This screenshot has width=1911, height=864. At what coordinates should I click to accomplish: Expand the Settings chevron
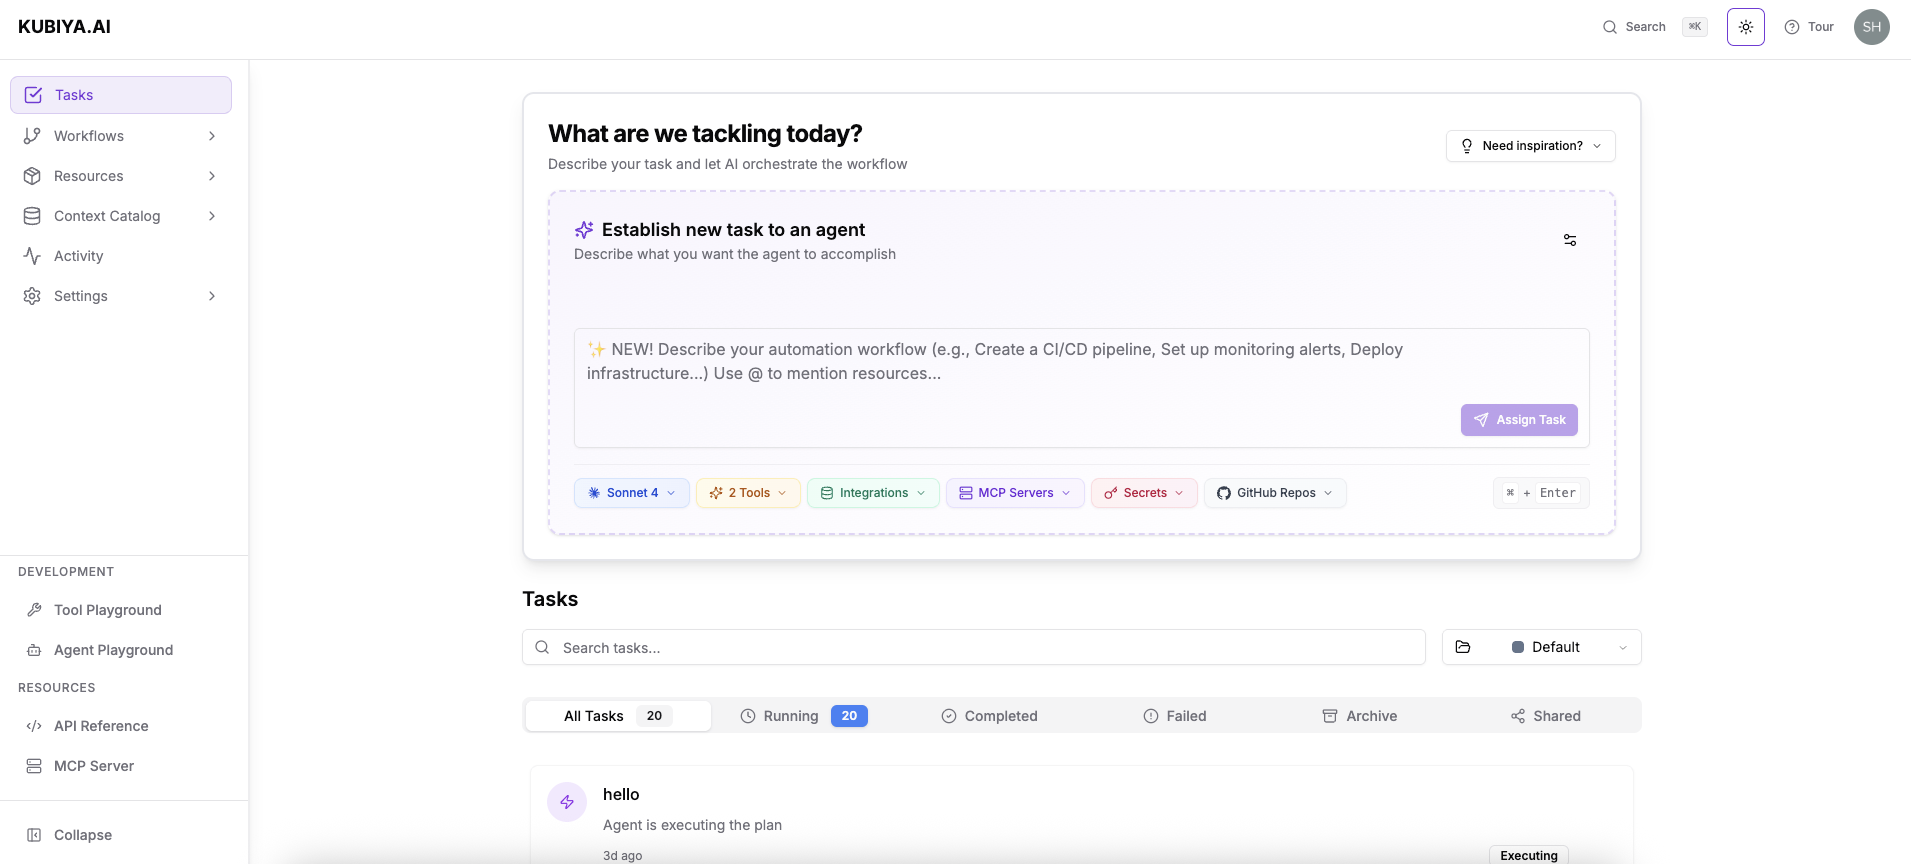212,296
